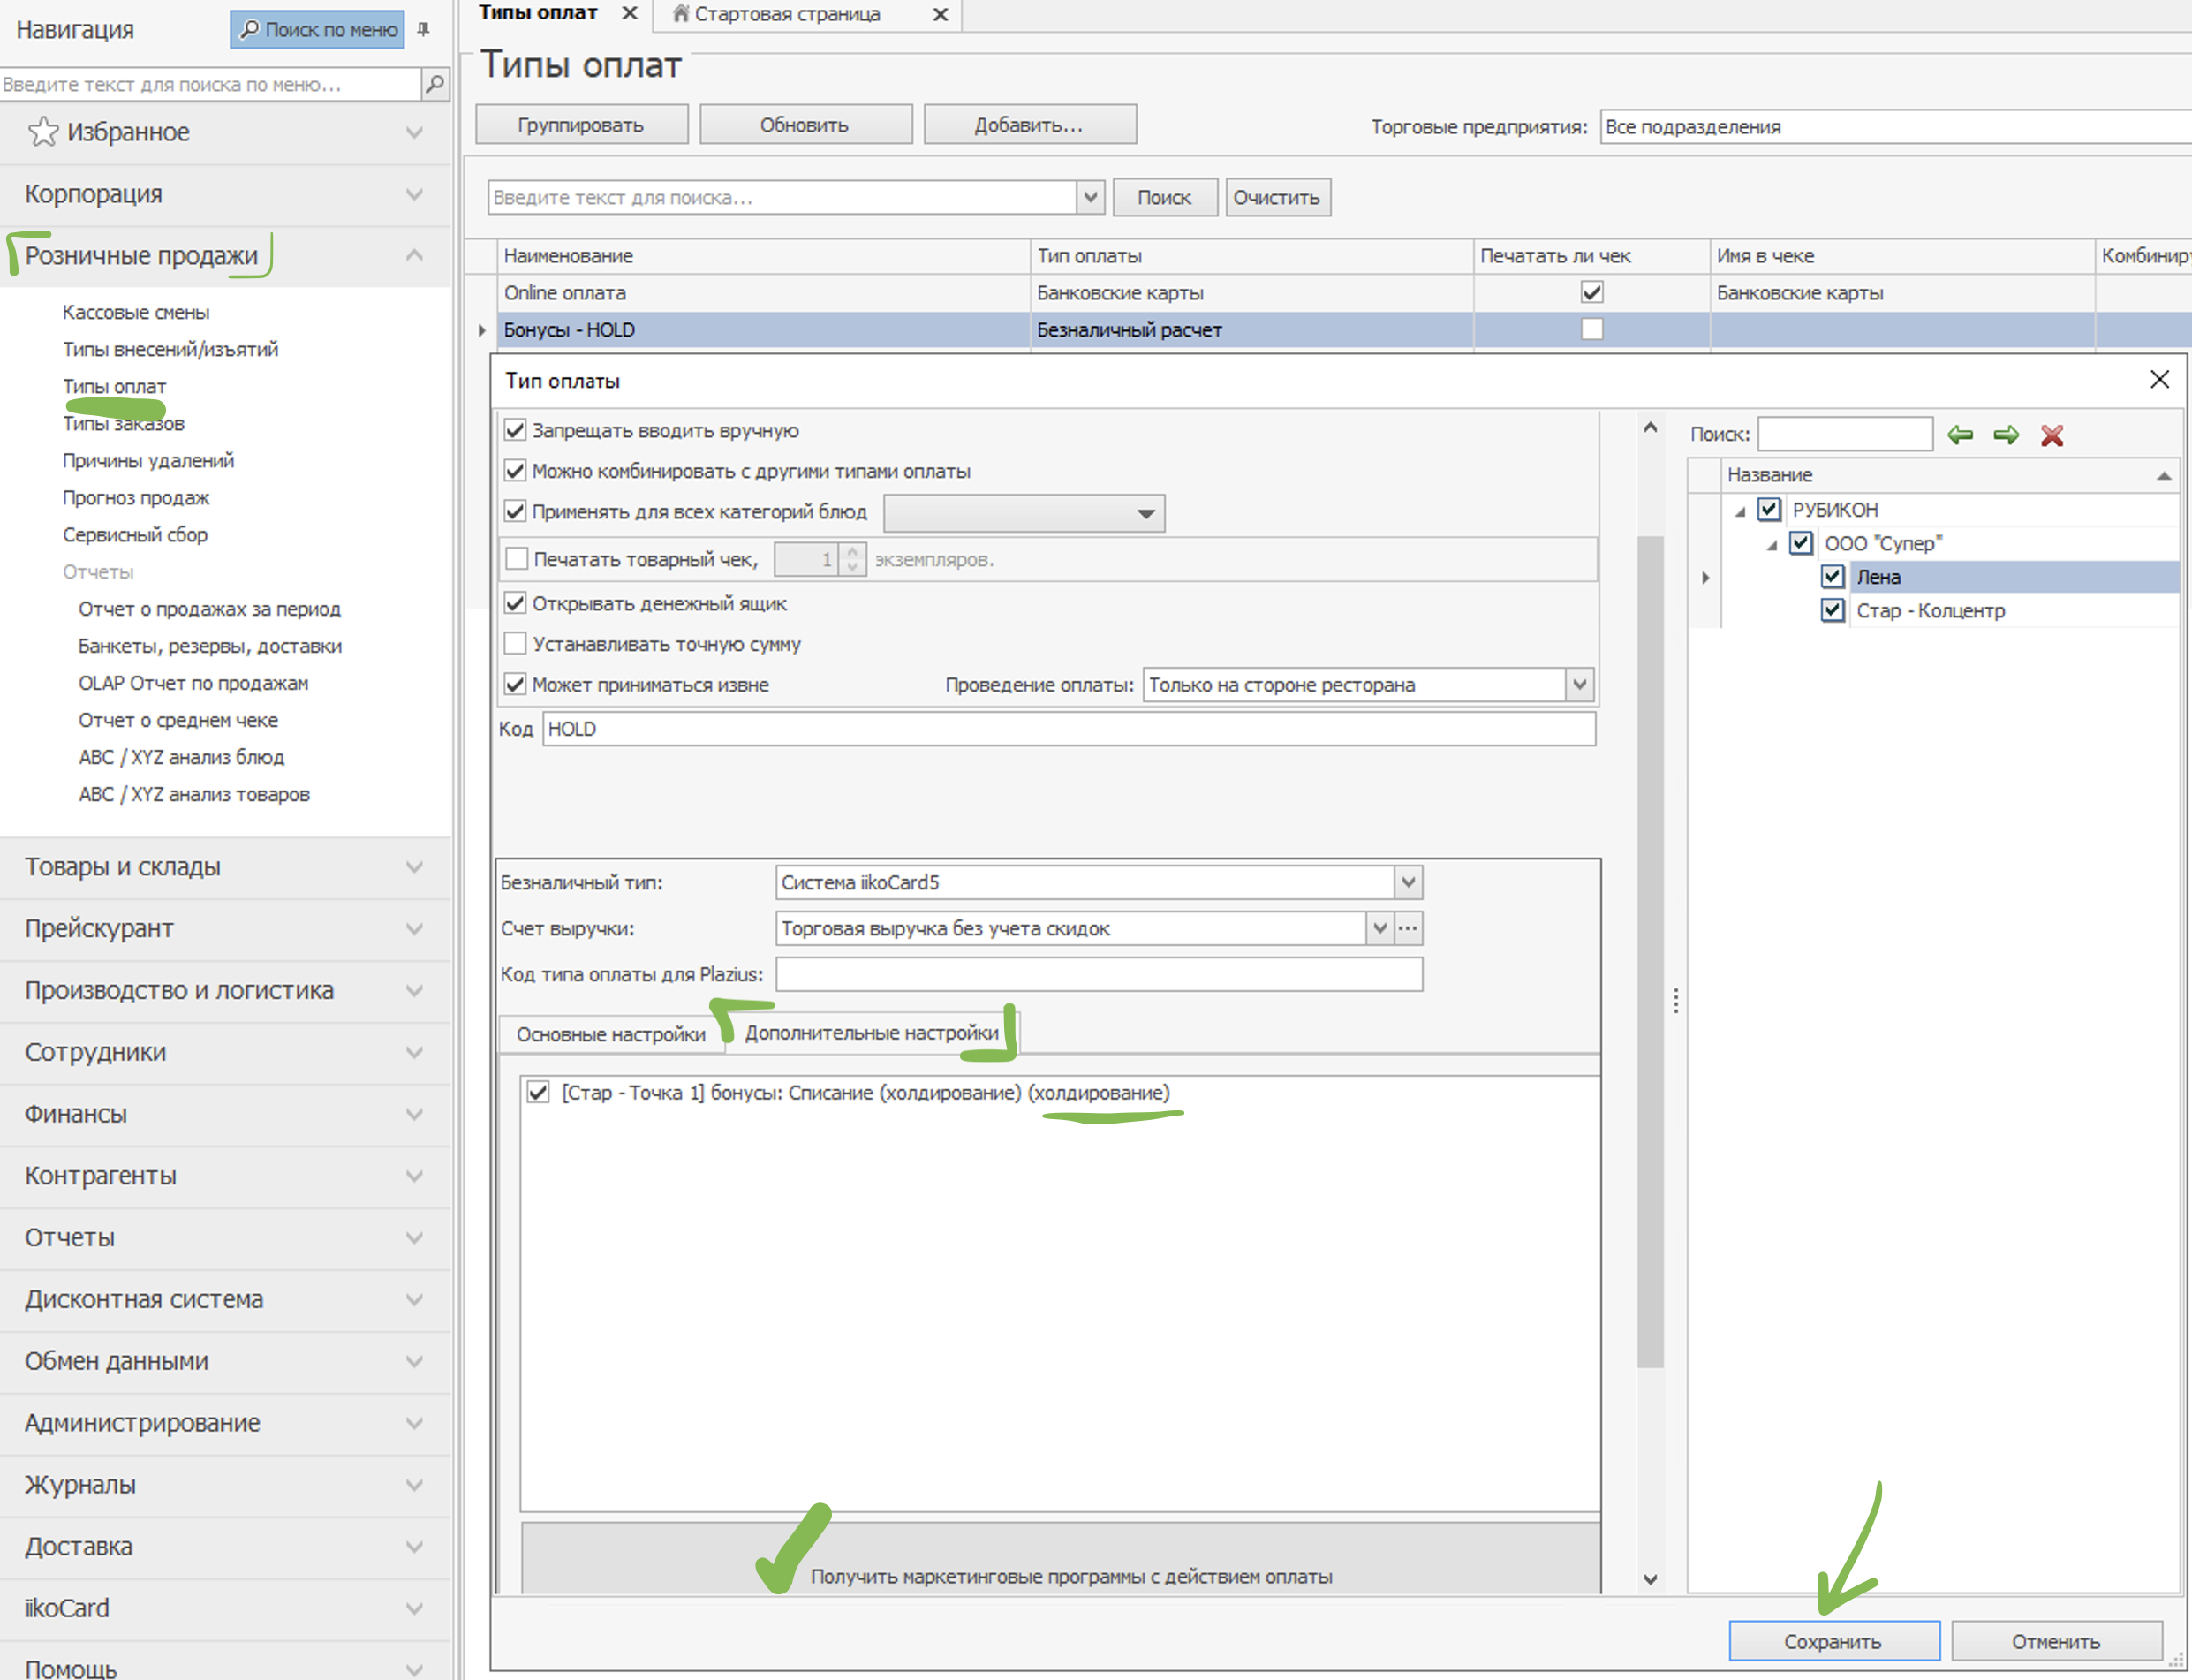2192x1680 pixels.
Task: Click the red X clear search icon
Action: [x=2052, y=435]
